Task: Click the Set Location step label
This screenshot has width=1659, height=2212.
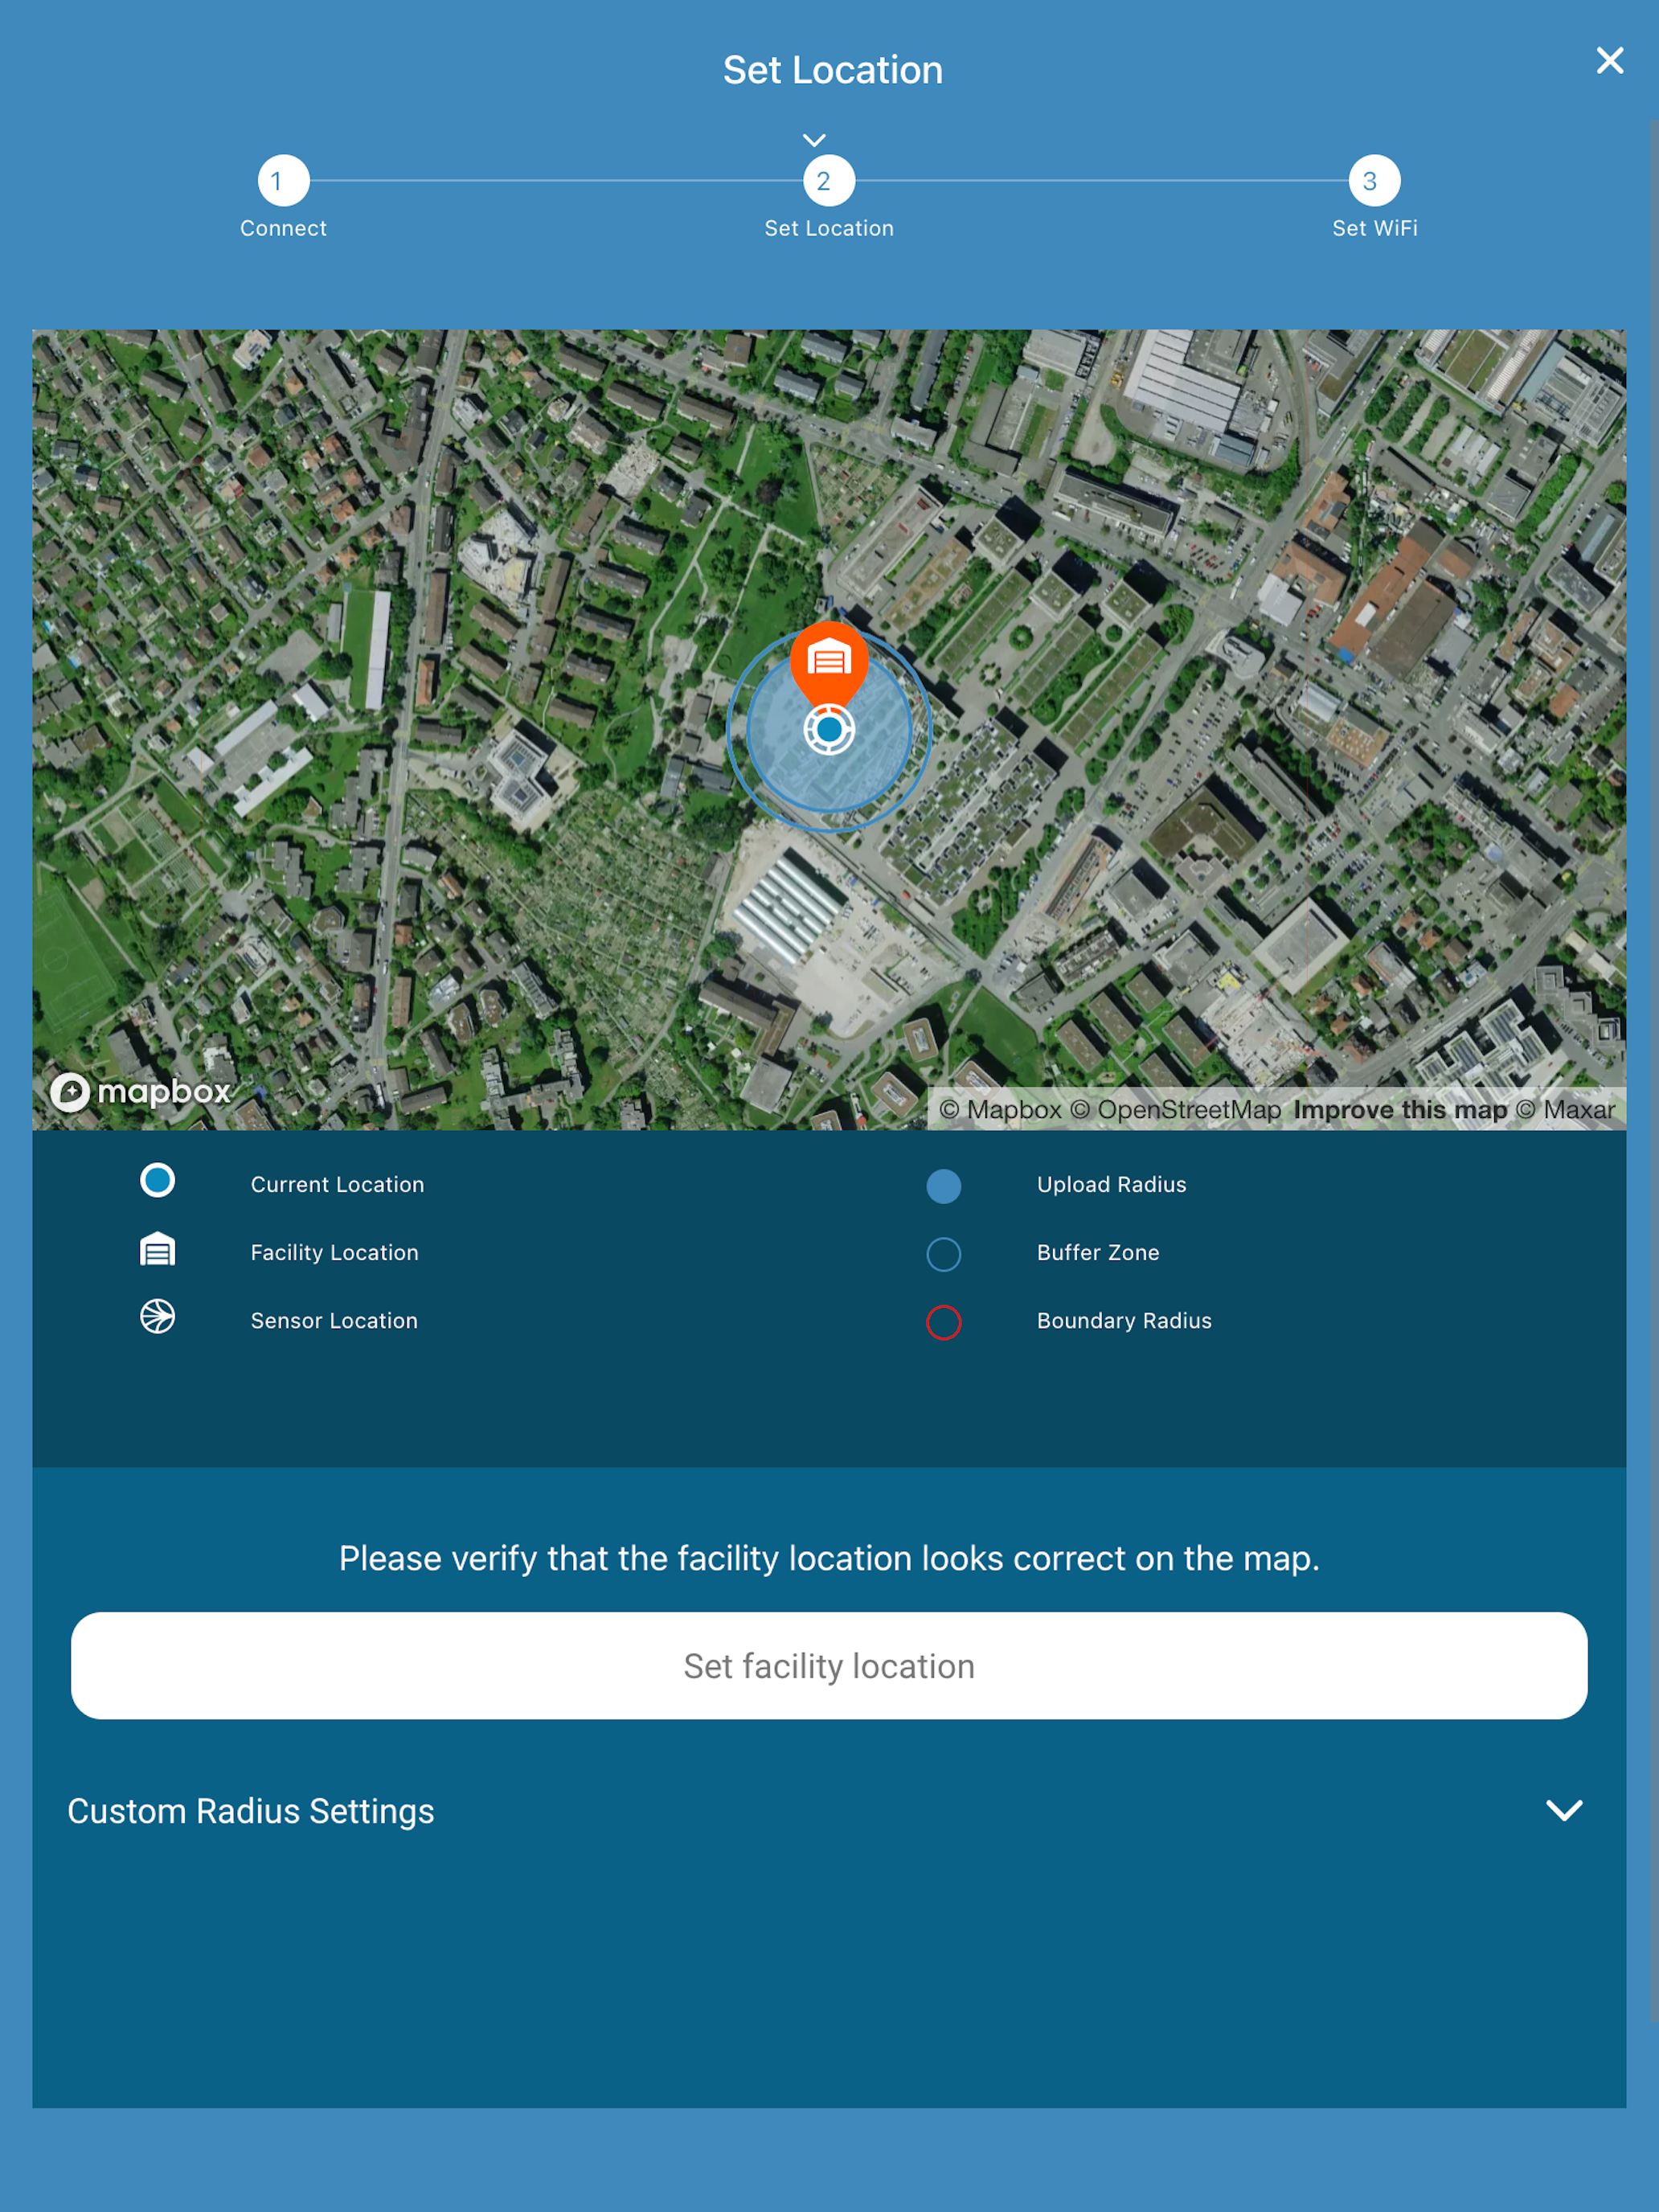Action: point(829,228)
